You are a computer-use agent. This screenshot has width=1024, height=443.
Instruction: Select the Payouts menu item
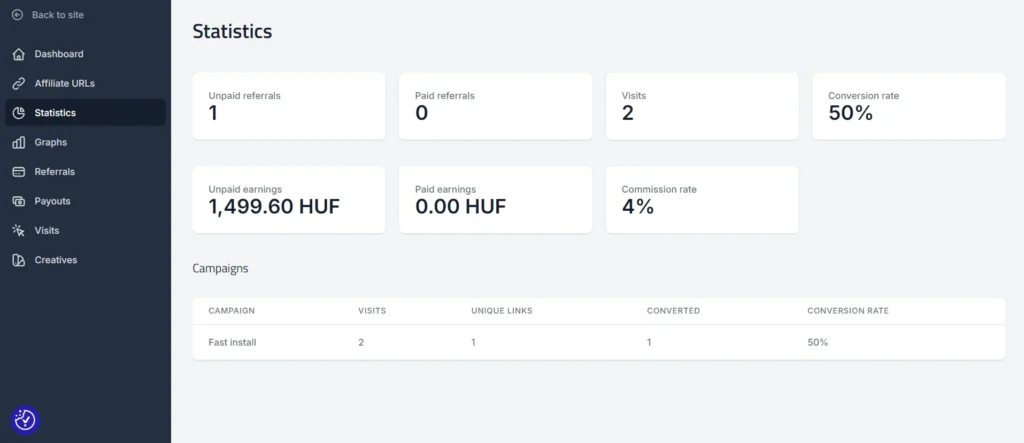[x=52, y=201]
